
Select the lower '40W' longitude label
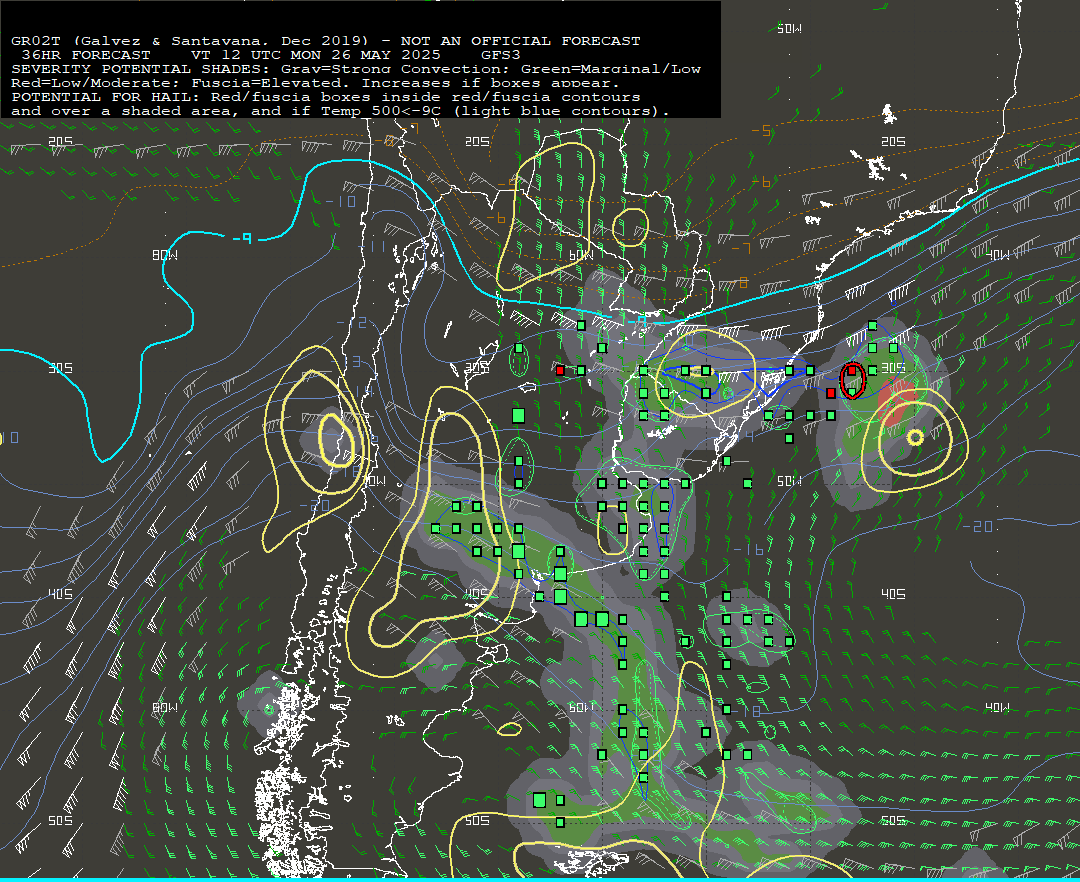click(998, 707)
